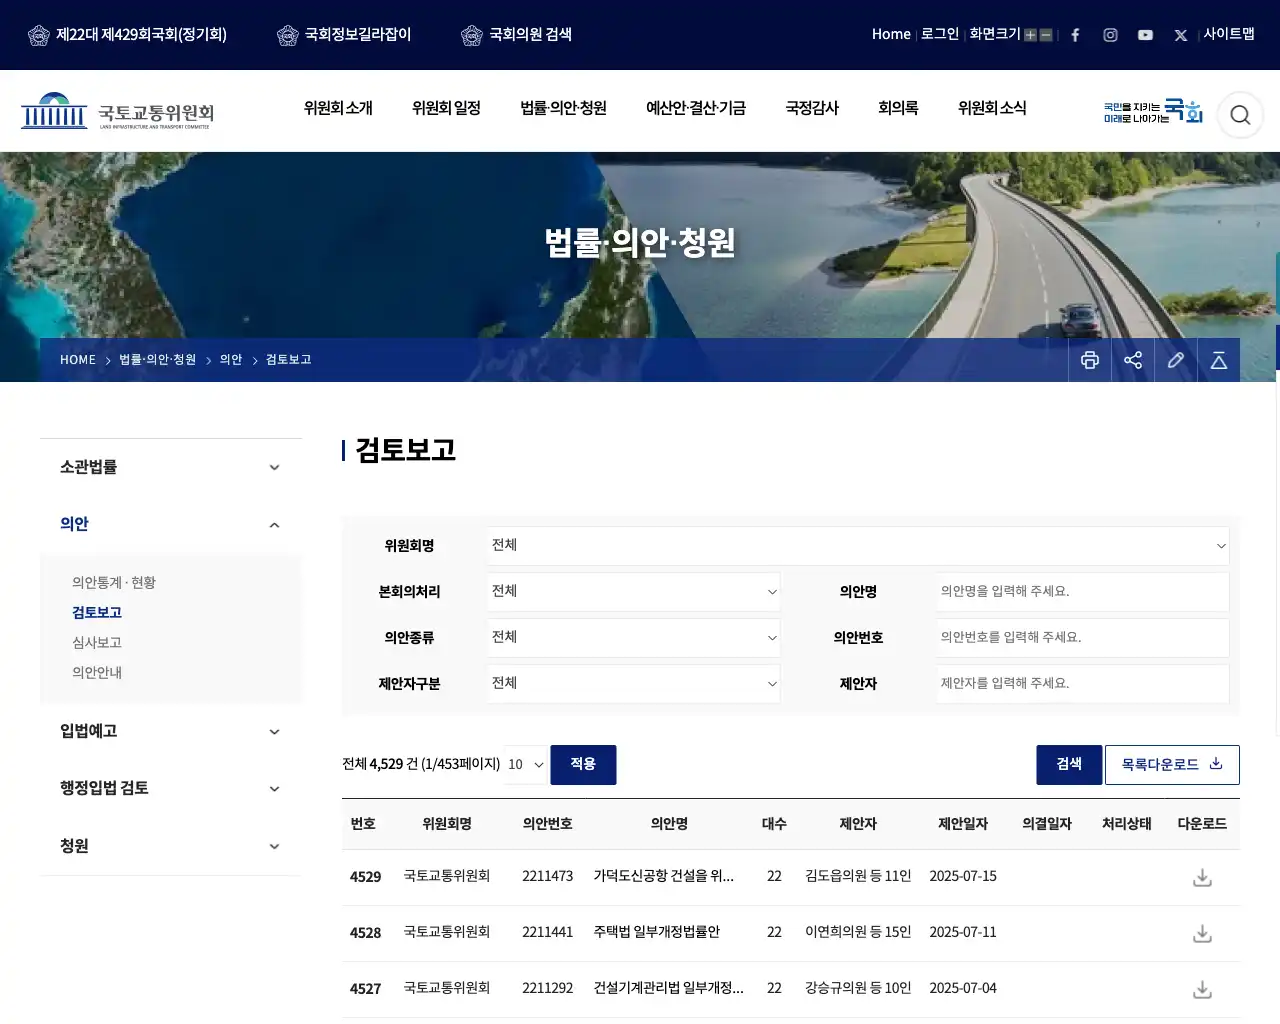Share the page using share icon
This screenshot has width=1280, height=1024.
point(1133,360)
